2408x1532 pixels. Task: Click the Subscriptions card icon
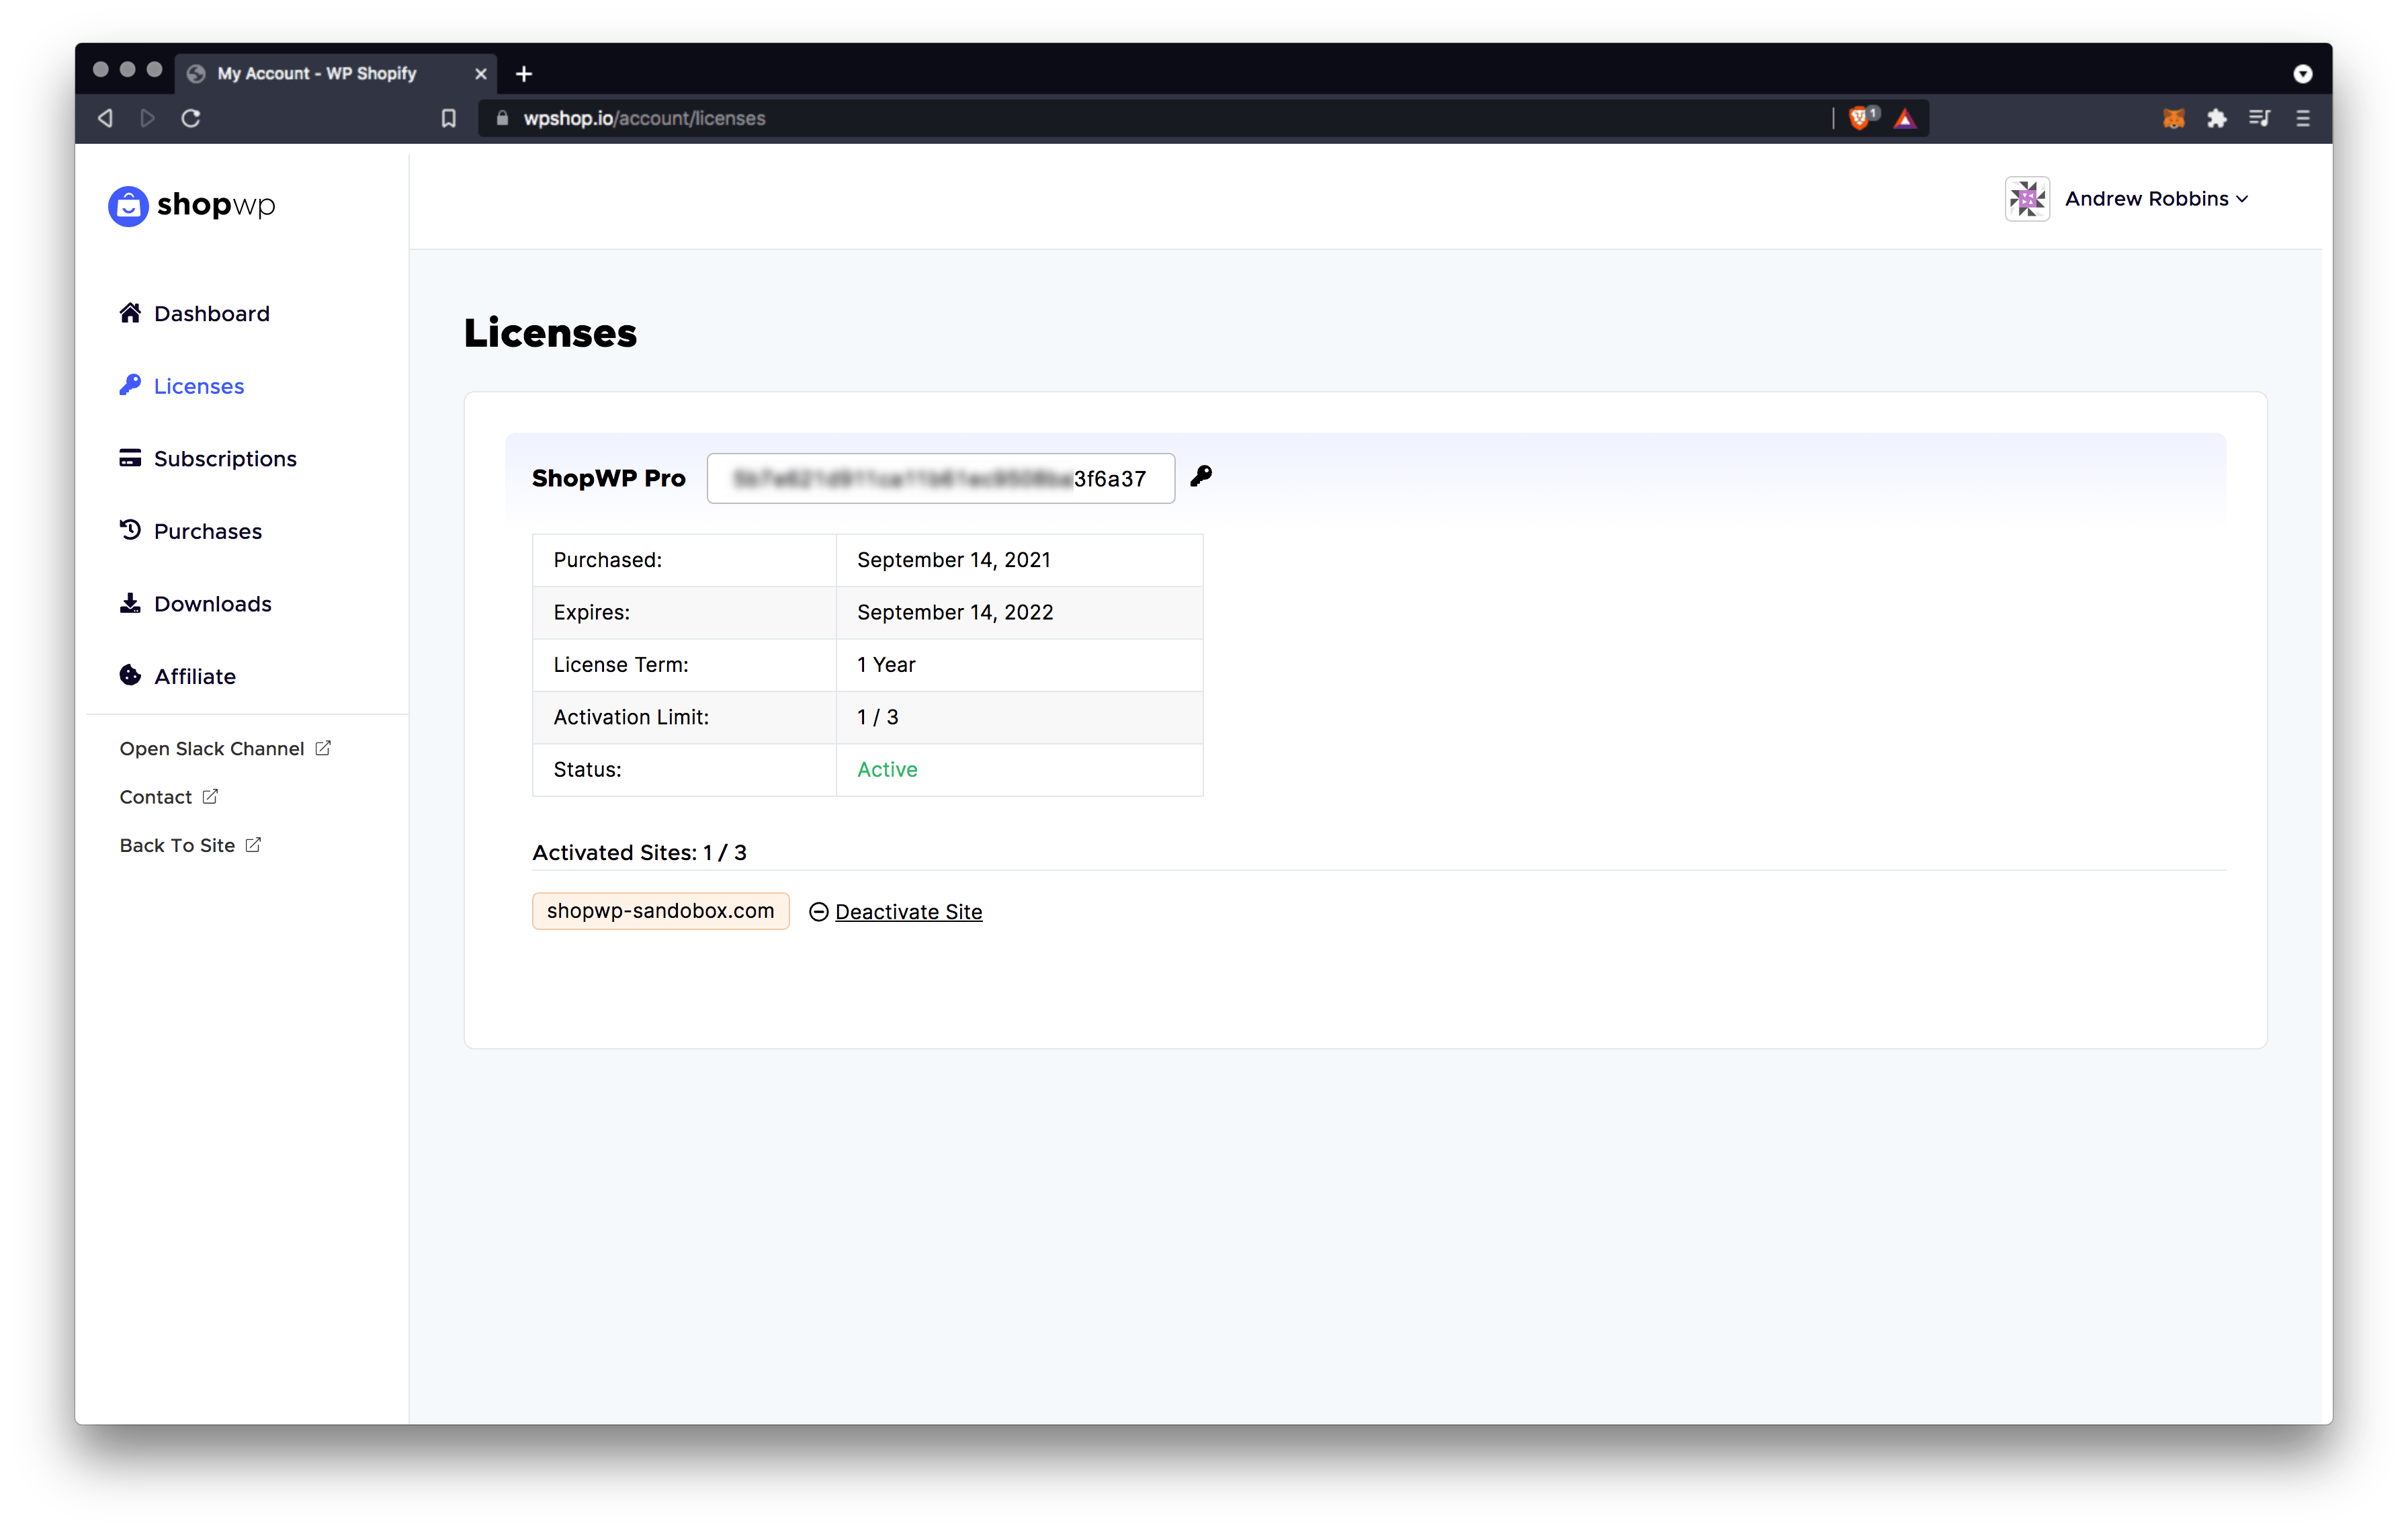point(130,458)
